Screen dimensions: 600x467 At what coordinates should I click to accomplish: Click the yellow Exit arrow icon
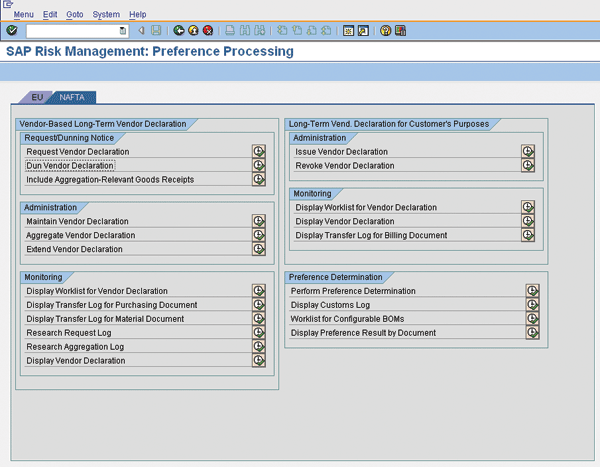click(x=193, y=30)
